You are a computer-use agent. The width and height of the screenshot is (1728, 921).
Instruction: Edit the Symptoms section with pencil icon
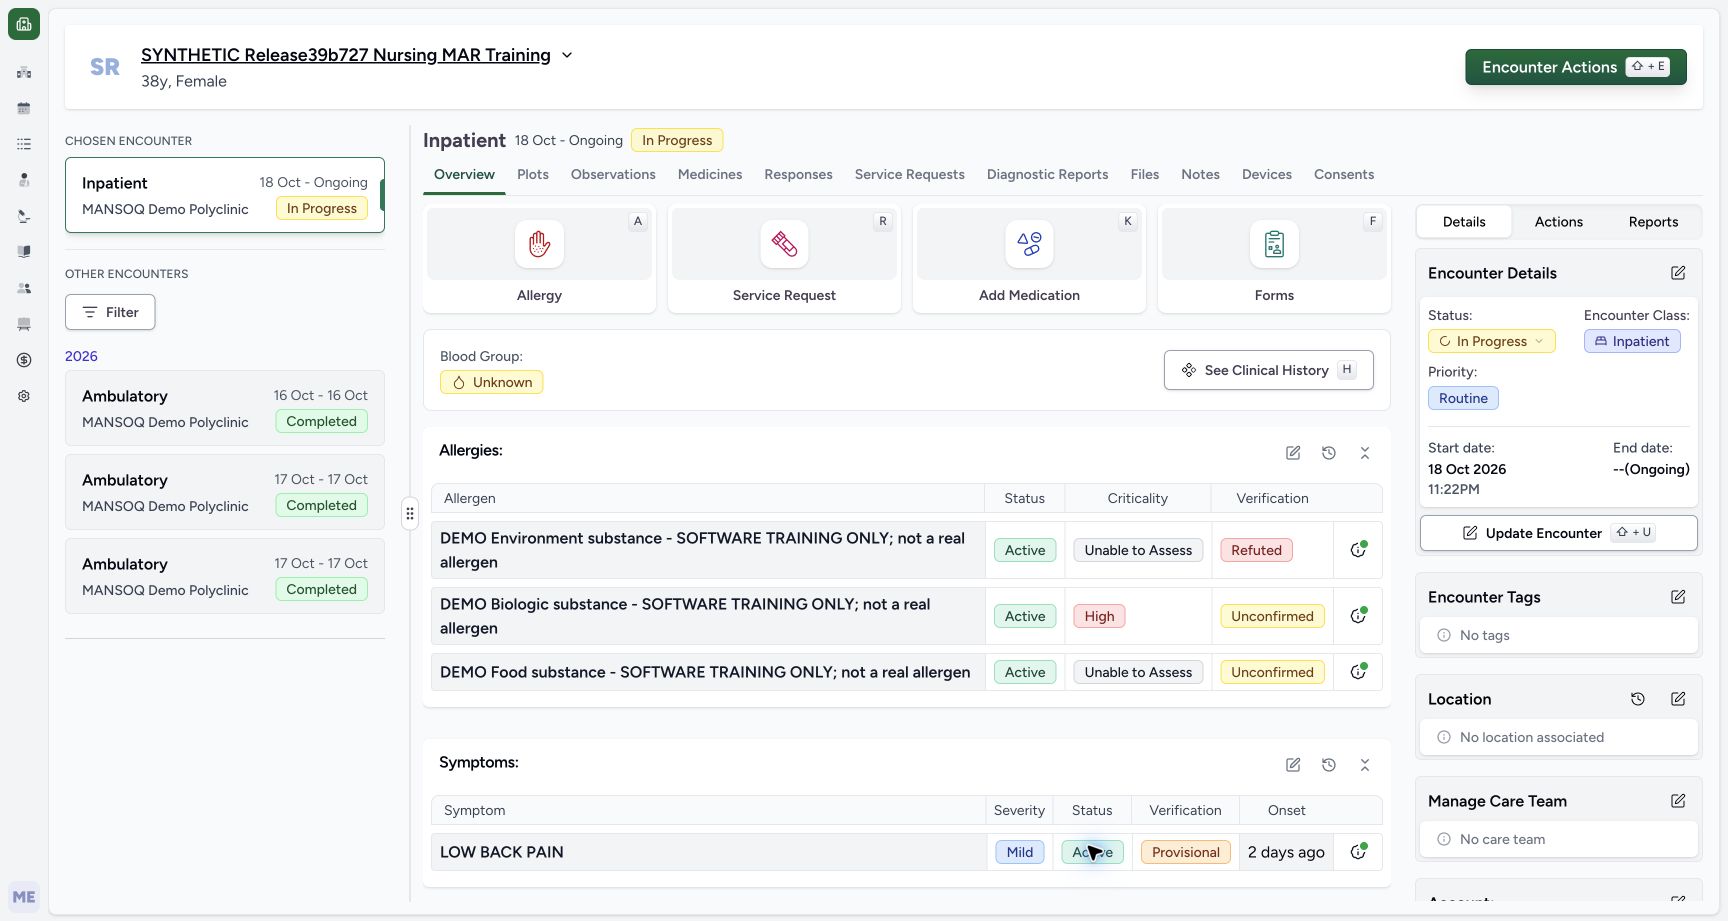tap(1293, 765)
